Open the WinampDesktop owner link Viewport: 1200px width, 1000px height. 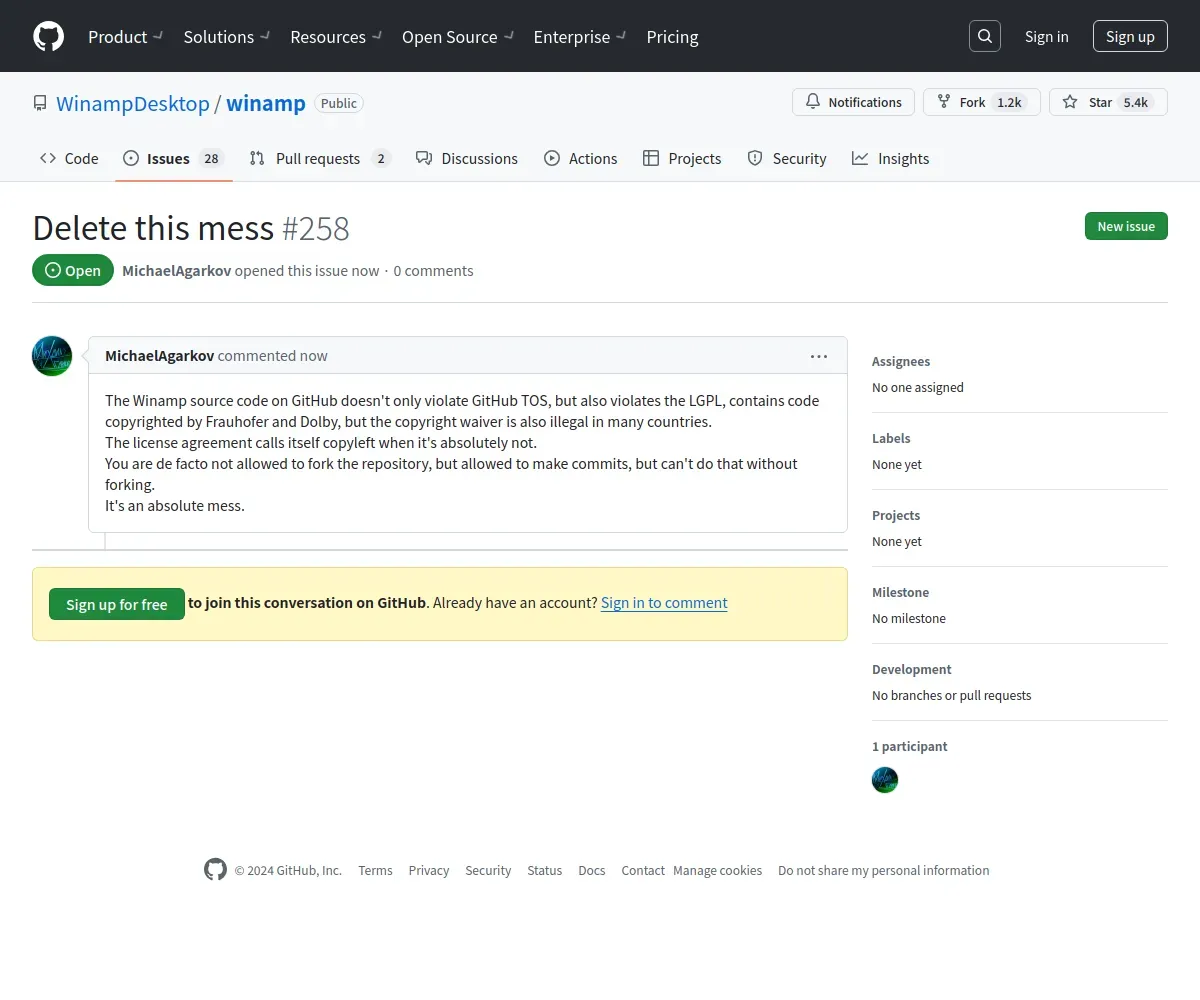(133, 103)
